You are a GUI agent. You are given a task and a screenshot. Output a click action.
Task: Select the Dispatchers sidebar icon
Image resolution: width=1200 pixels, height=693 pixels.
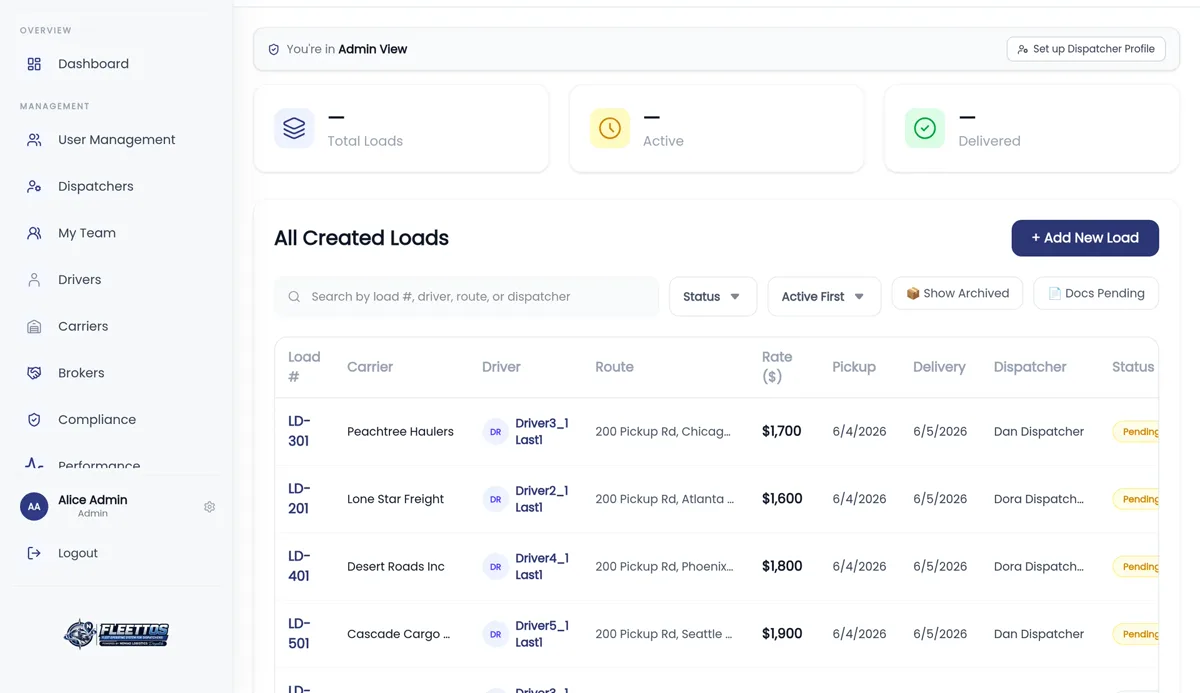[34, 187]
